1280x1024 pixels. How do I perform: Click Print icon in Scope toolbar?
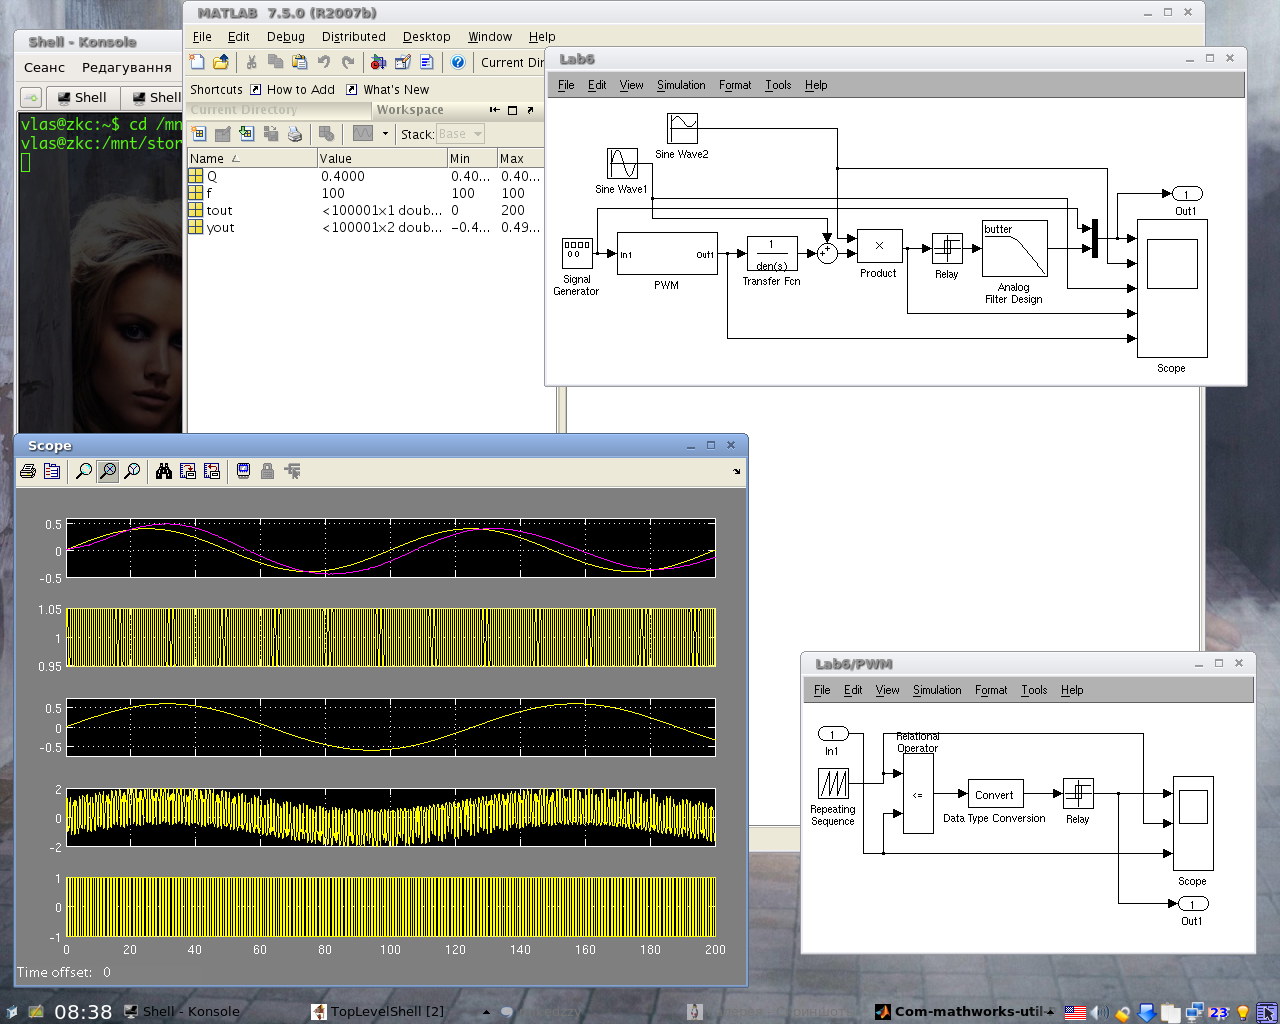pos(28,471)
